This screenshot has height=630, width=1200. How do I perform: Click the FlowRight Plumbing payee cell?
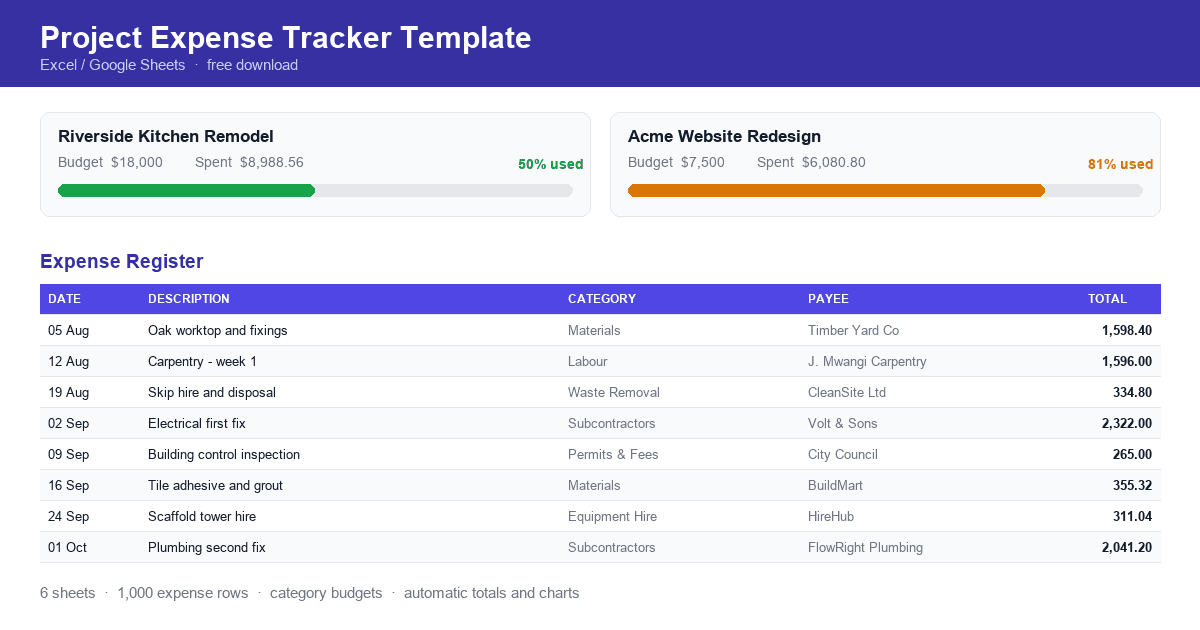[865, 547]
